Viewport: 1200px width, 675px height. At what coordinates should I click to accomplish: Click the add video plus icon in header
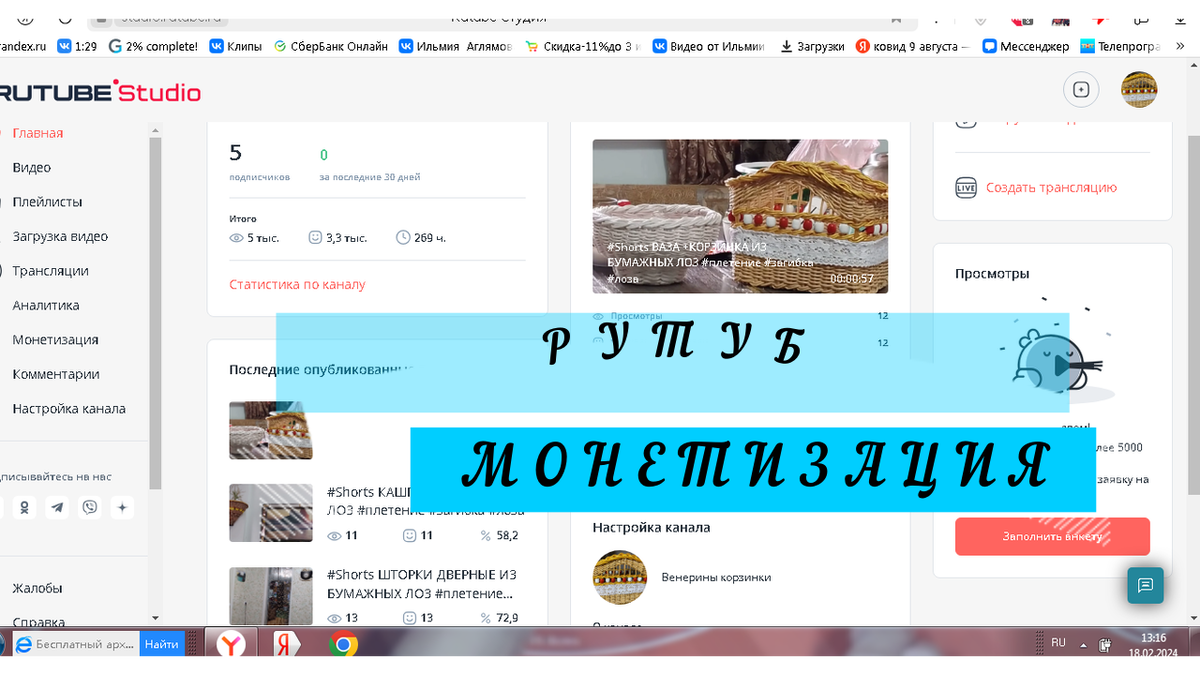(1080, 89)
